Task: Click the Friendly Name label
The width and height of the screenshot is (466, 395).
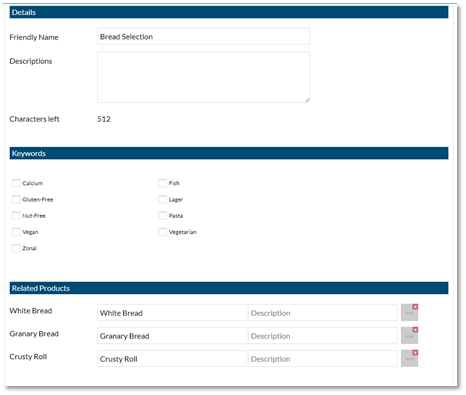Action: (x=34, y=37)
